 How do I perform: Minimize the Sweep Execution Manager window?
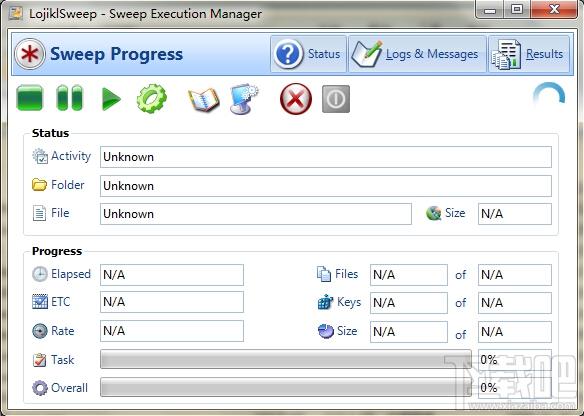(490, 10)
